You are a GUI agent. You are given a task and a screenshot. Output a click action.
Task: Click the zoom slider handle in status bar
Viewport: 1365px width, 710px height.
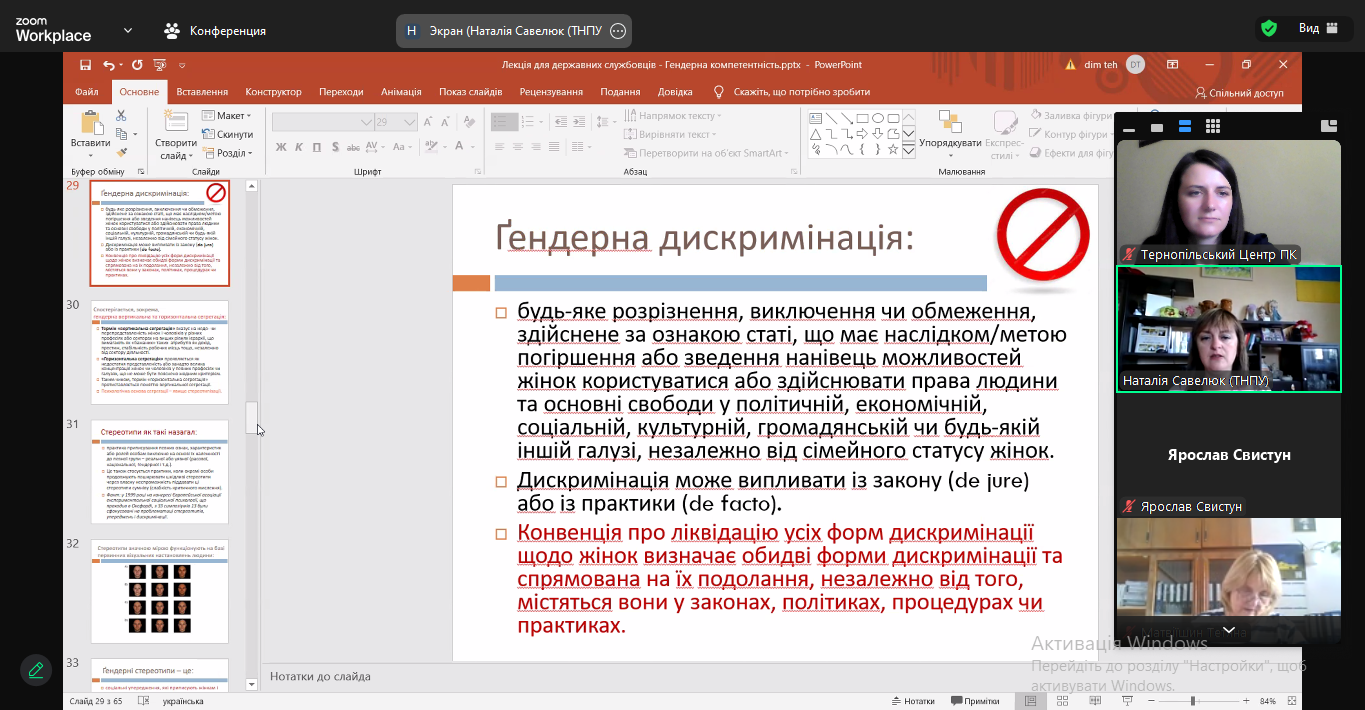pyautogui.click(x=1193, y=701)
